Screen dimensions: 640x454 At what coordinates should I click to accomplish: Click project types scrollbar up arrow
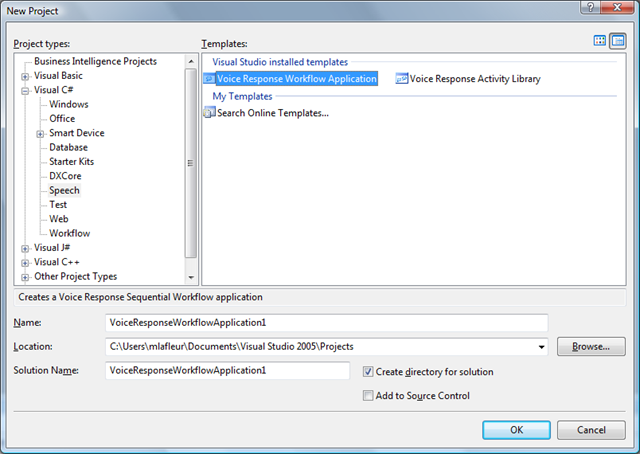point(191,62)
